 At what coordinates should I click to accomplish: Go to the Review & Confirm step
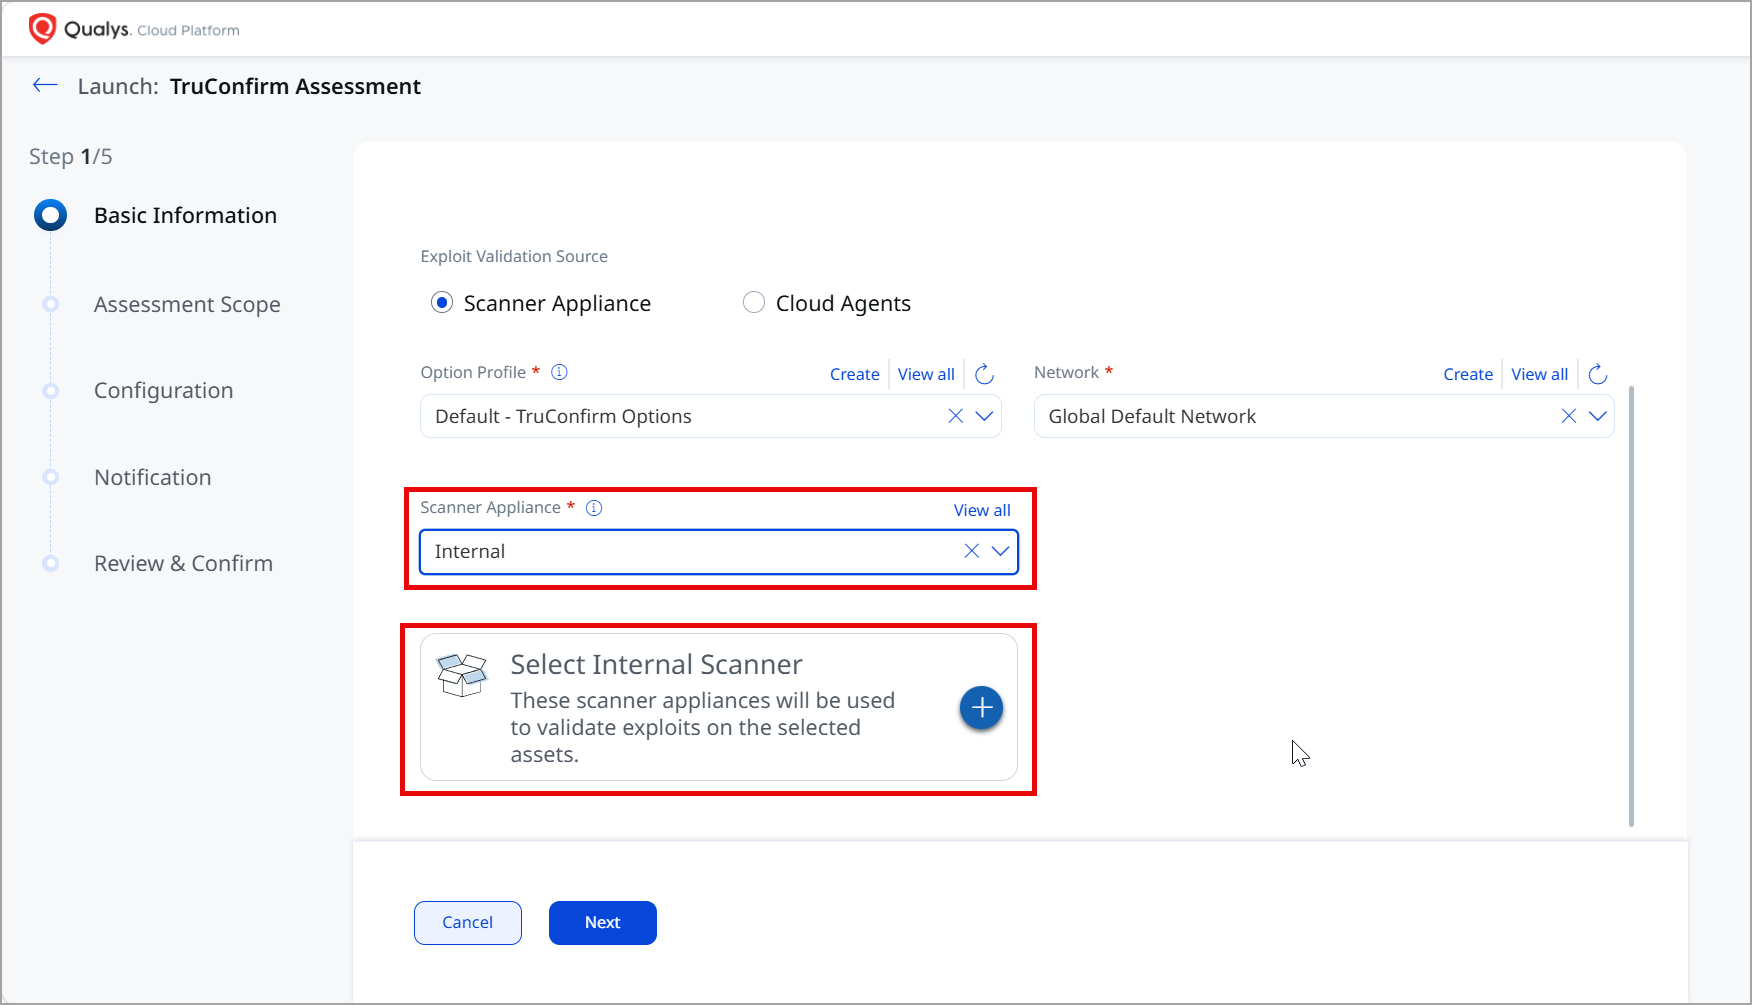click(x=184, y=563)
